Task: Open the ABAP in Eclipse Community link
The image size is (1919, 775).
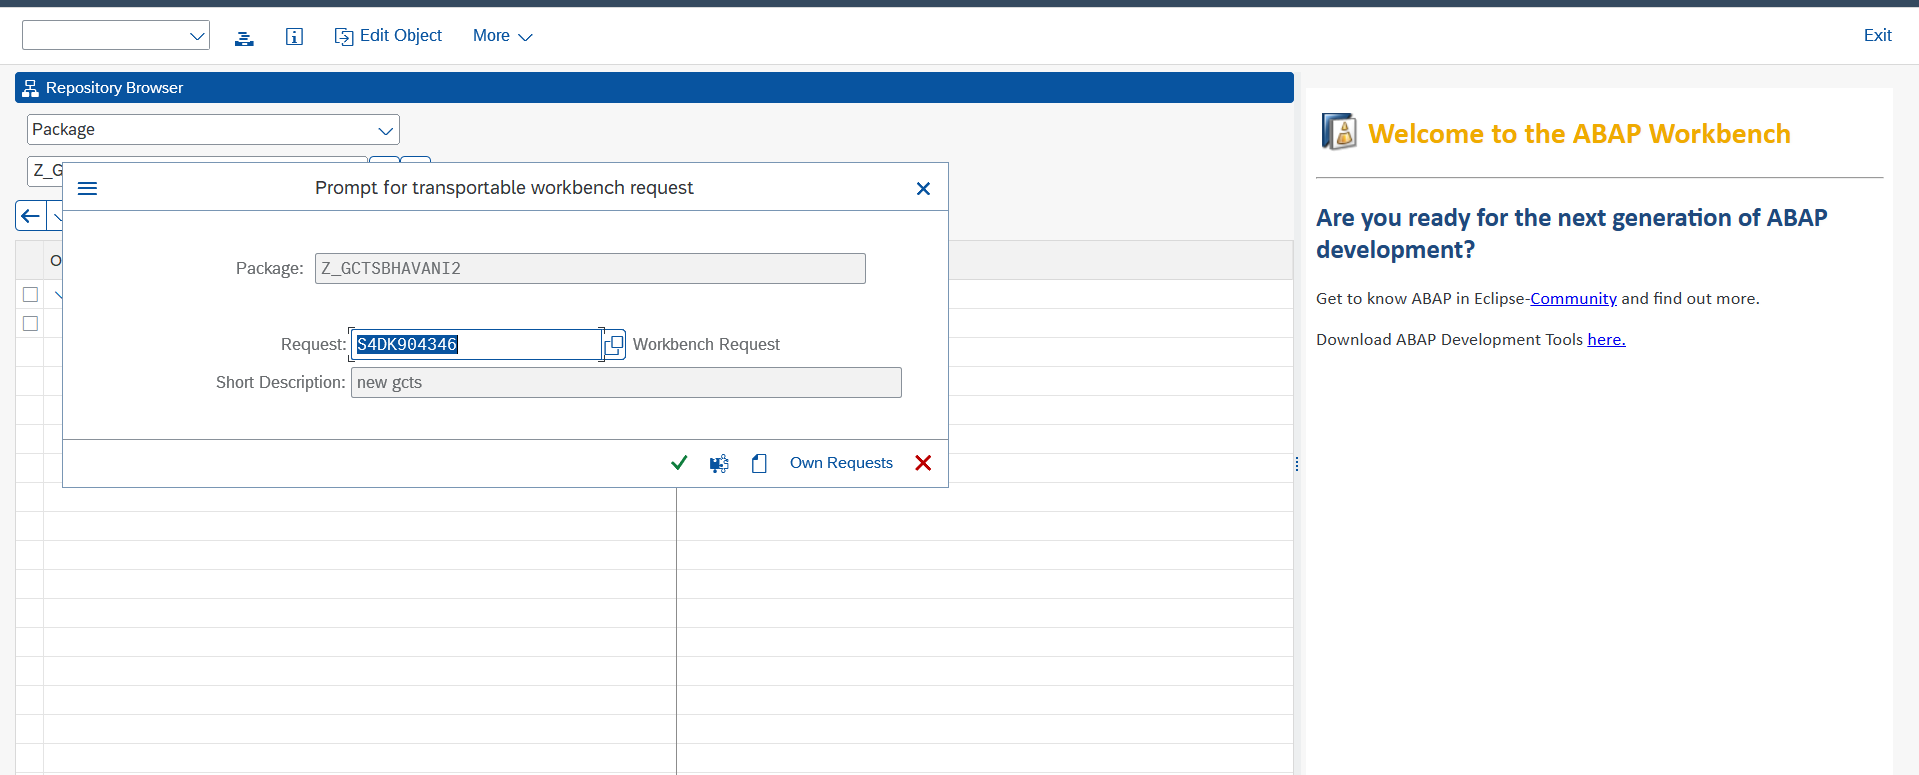Action: [1573, 298]
